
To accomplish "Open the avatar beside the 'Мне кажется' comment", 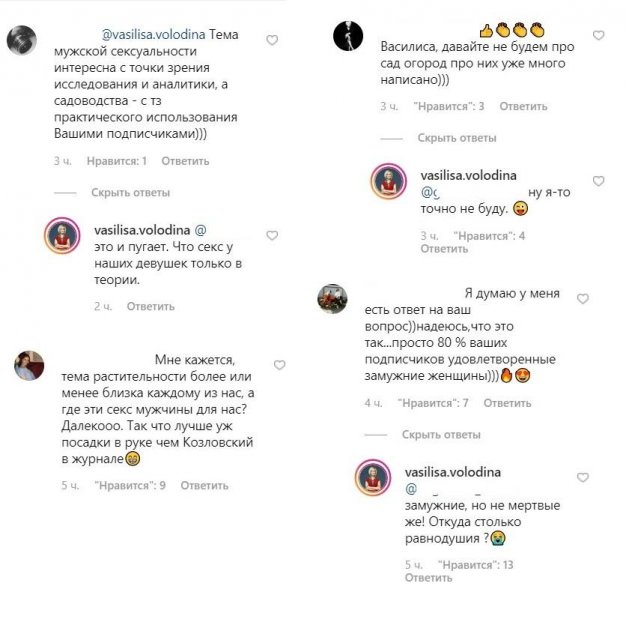I will coord(29,365).
